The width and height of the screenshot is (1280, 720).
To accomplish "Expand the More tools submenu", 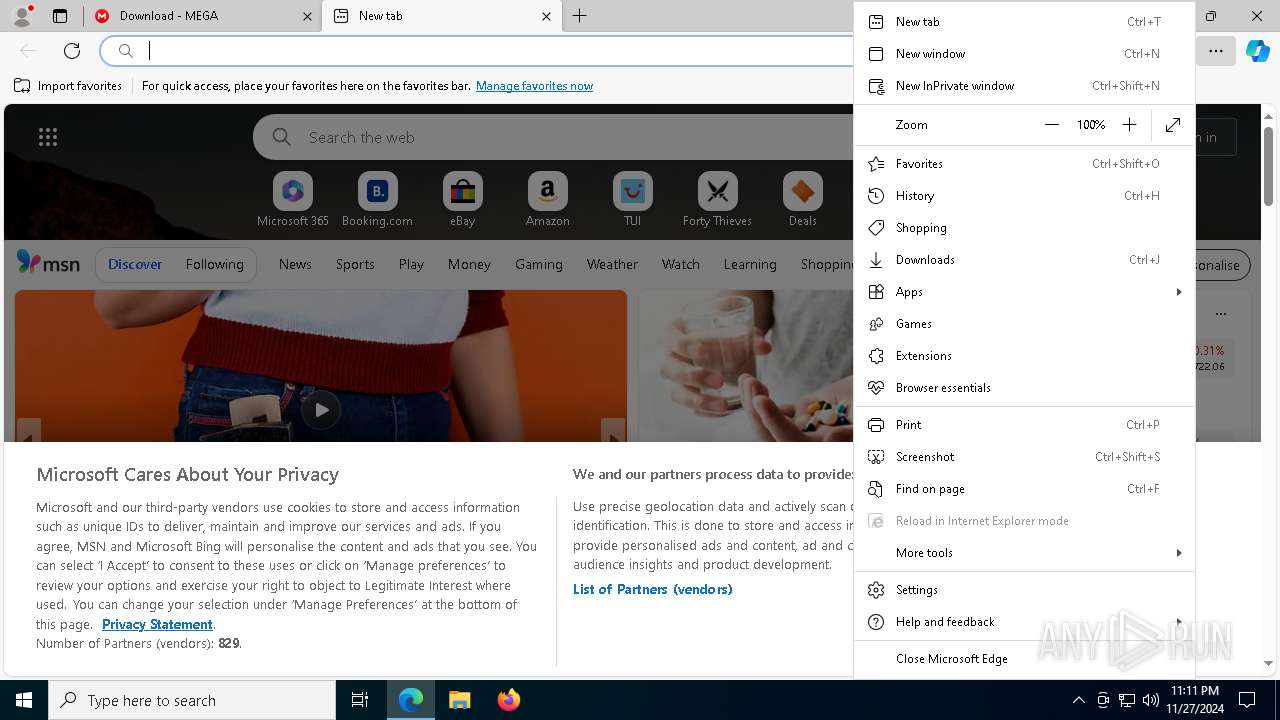I will tap(1024, 553).
